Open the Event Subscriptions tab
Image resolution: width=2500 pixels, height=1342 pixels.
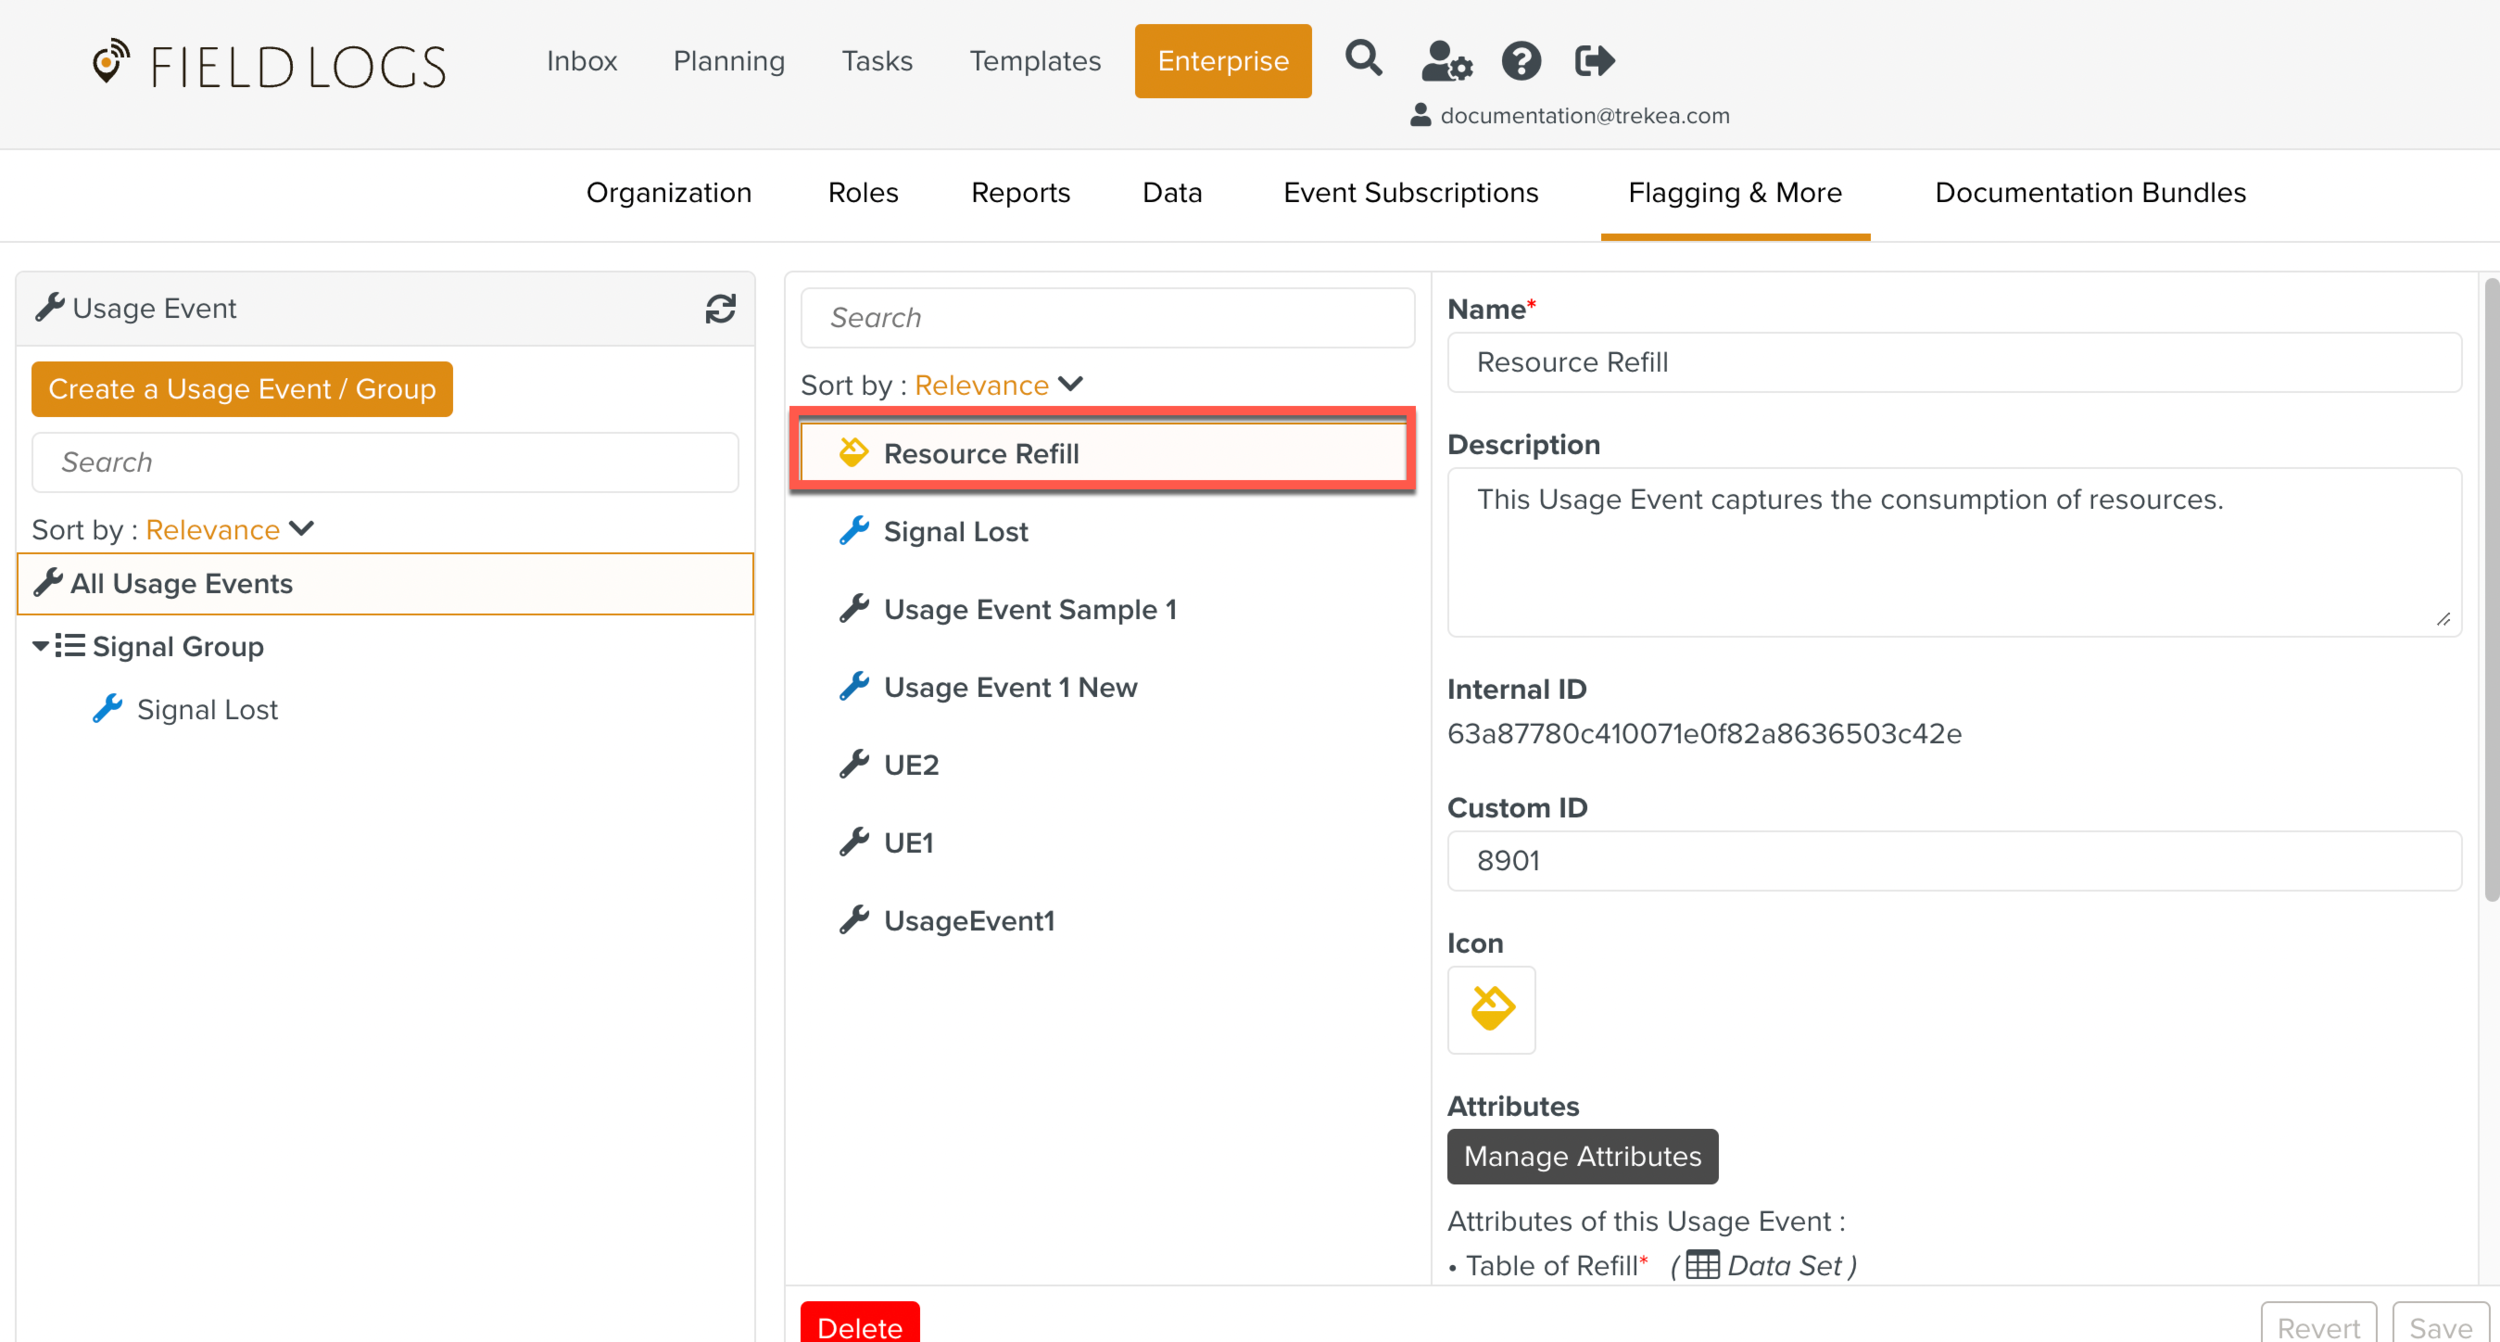point(1410,193)
